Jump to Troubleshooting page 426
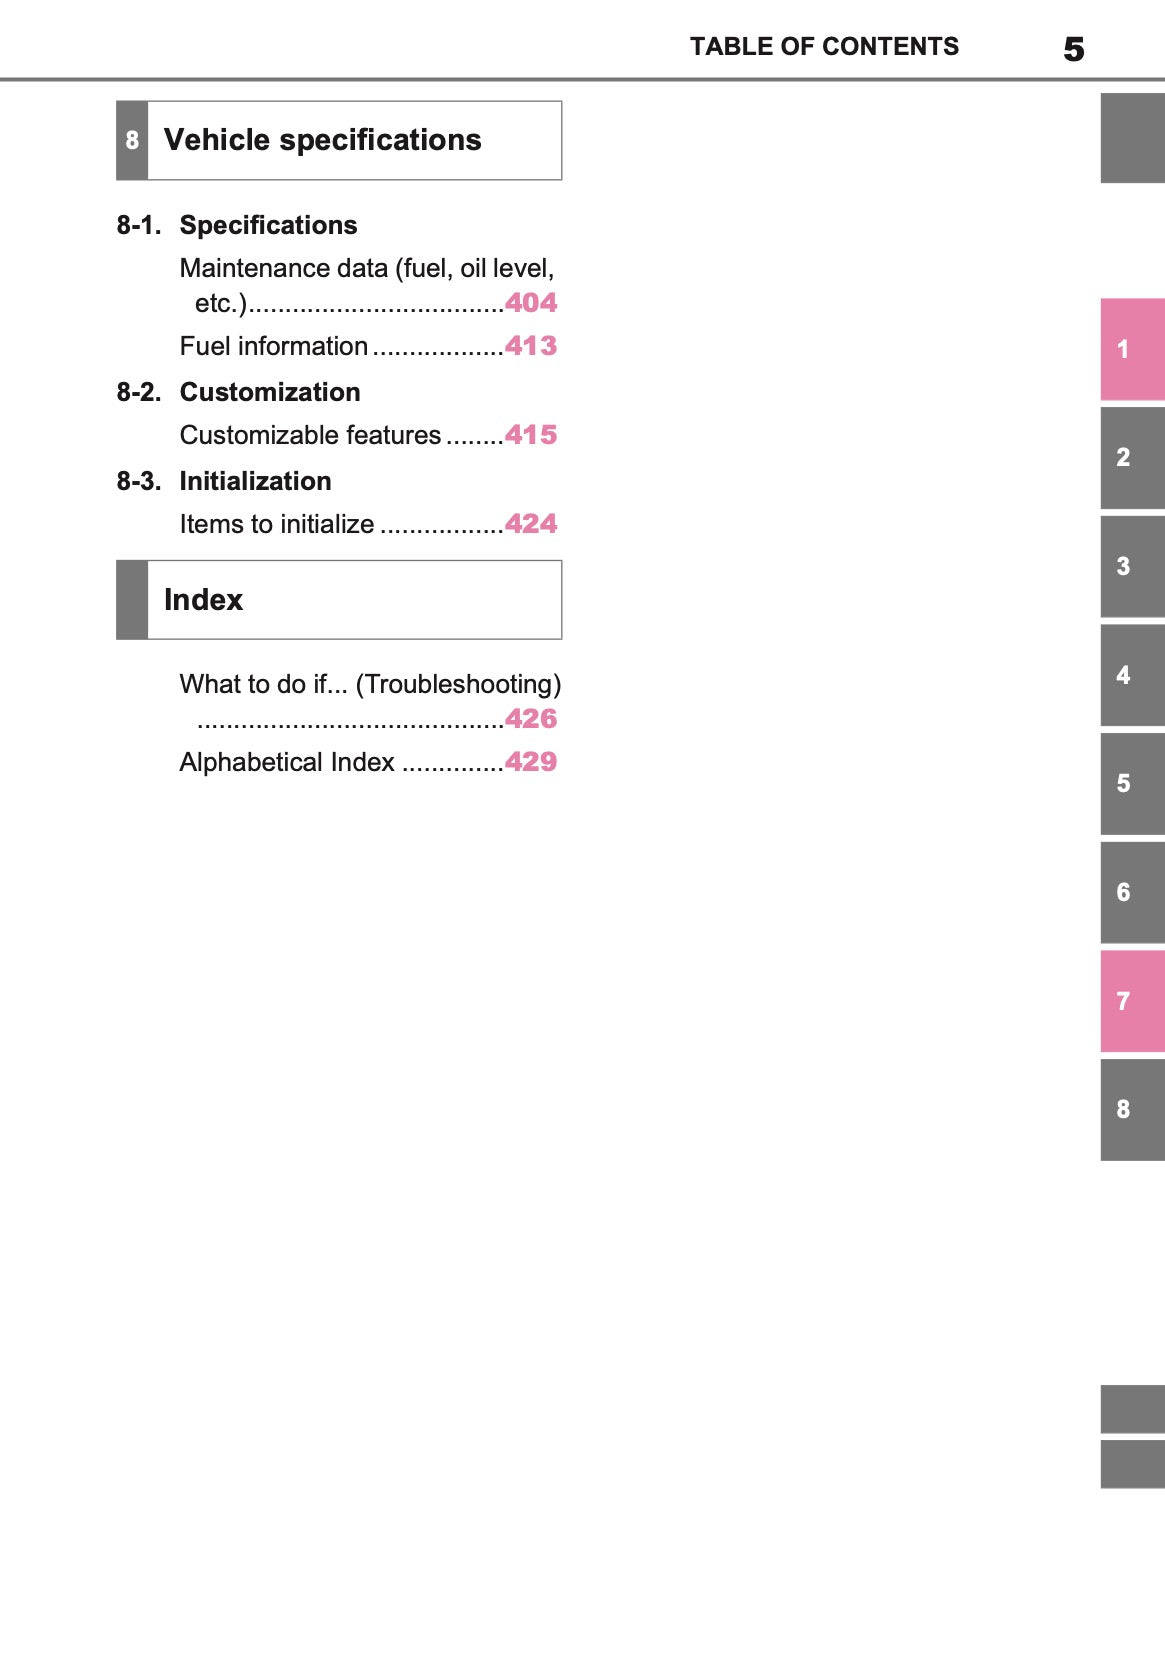 pyautogui.click(x=530, y=719)
